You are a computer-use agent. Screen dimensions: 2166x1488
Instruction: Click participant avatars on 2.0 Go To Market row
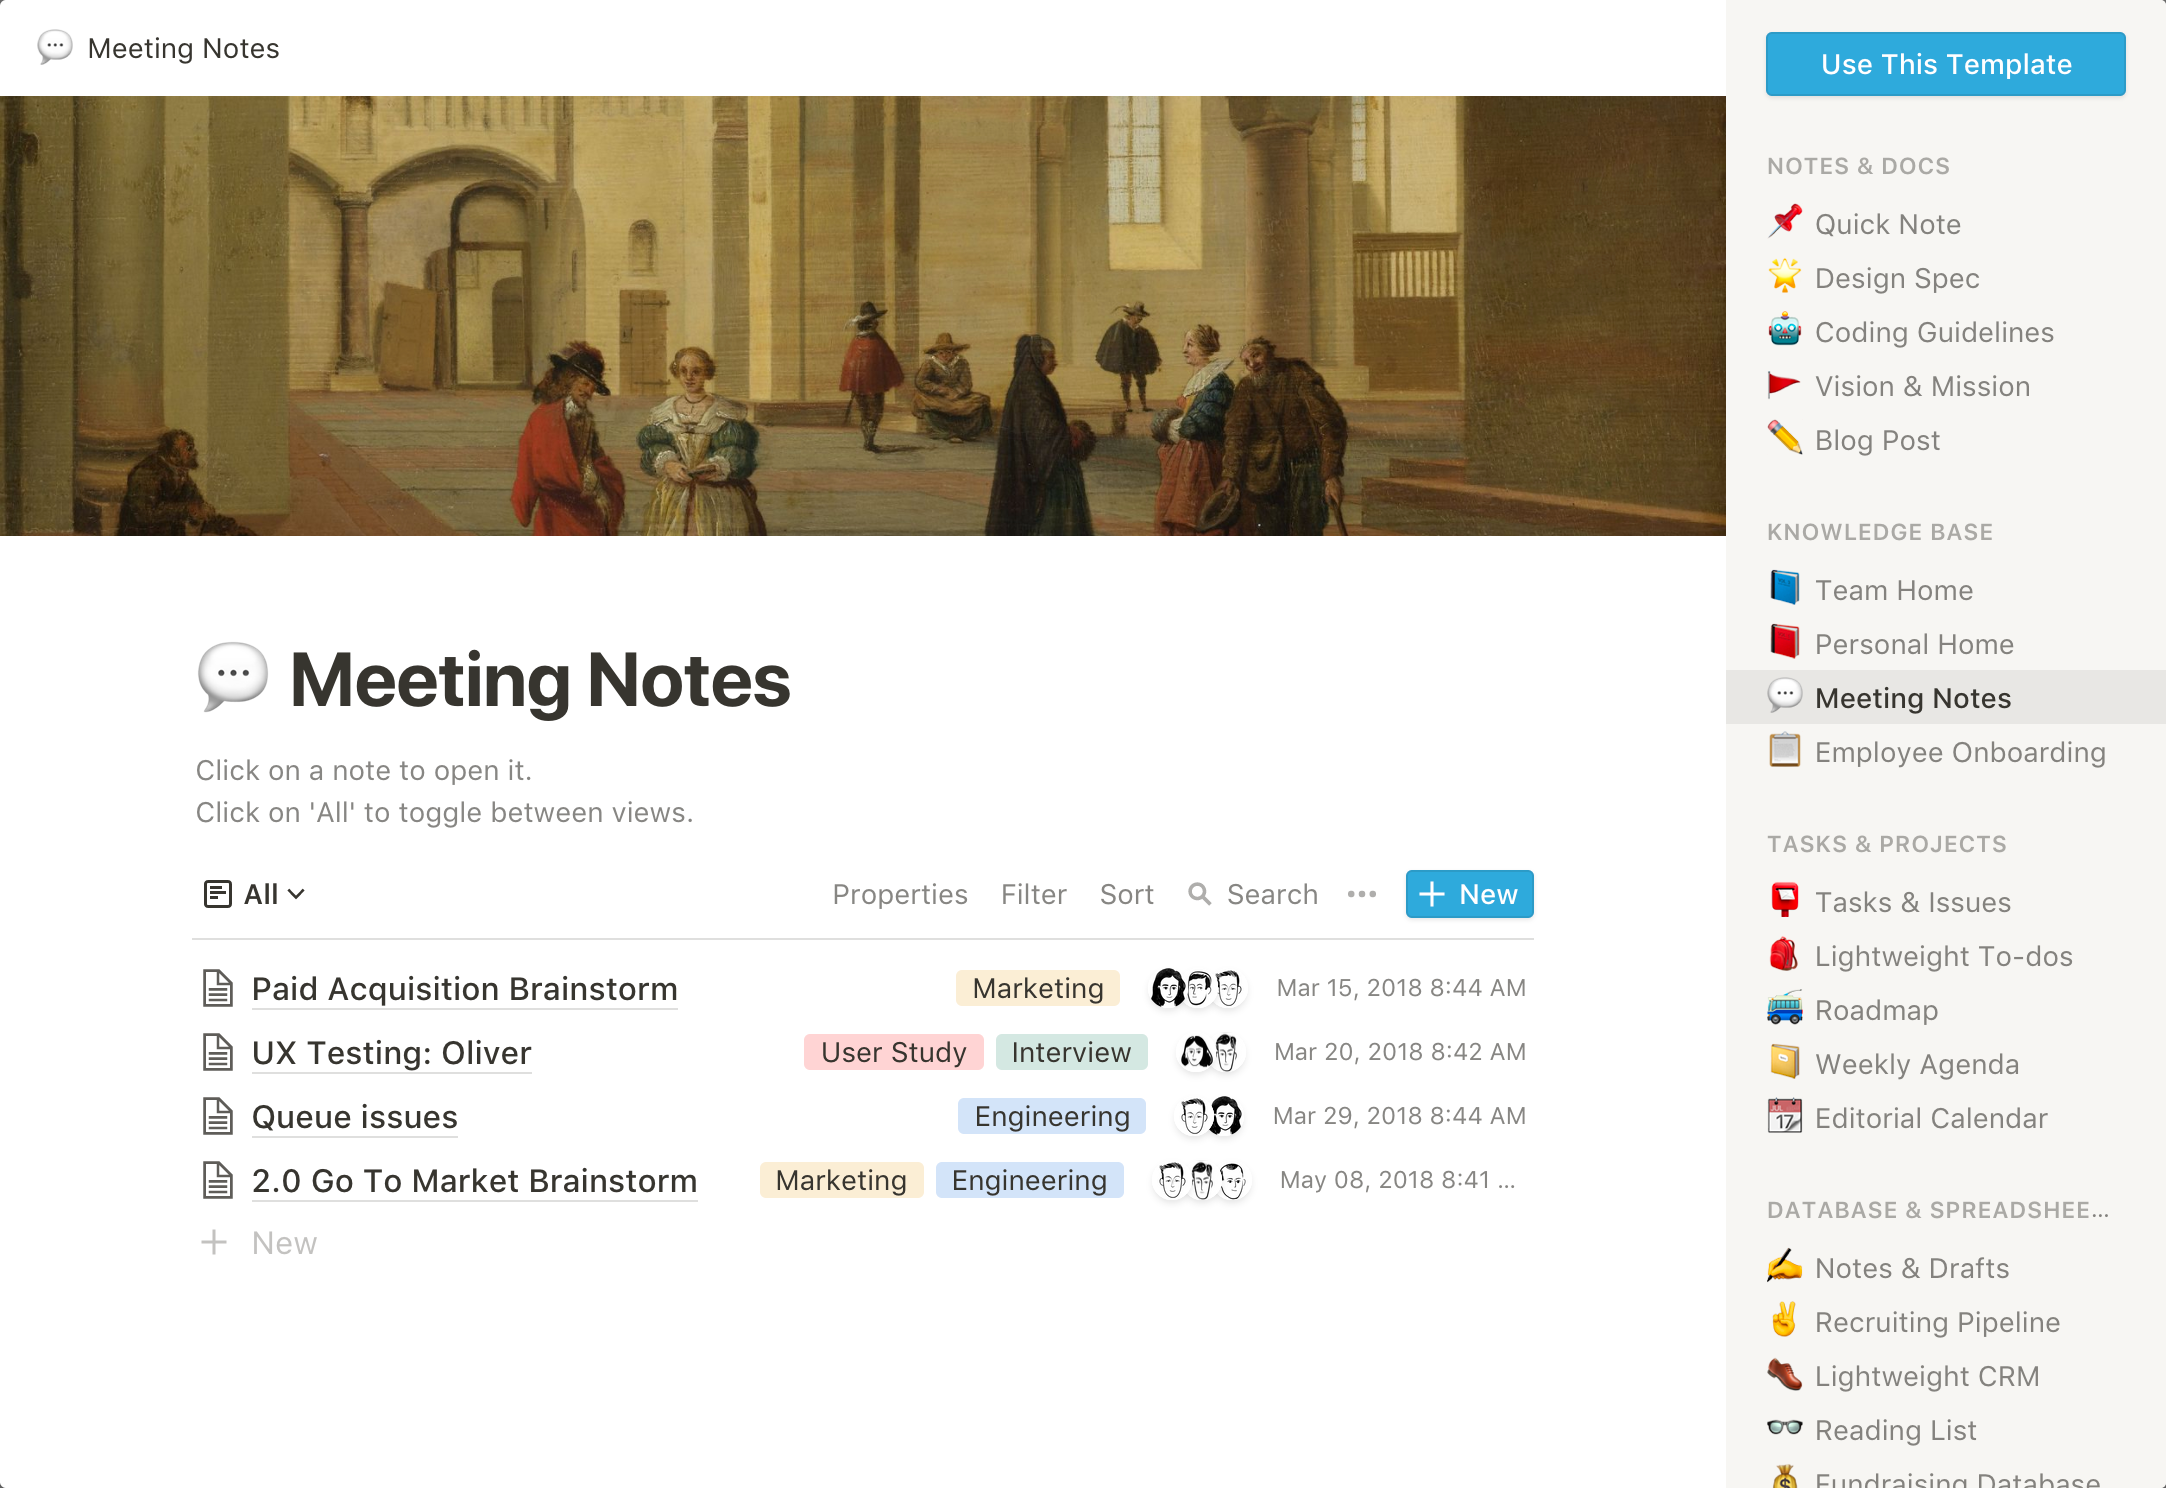[x=1202, y=1180]
